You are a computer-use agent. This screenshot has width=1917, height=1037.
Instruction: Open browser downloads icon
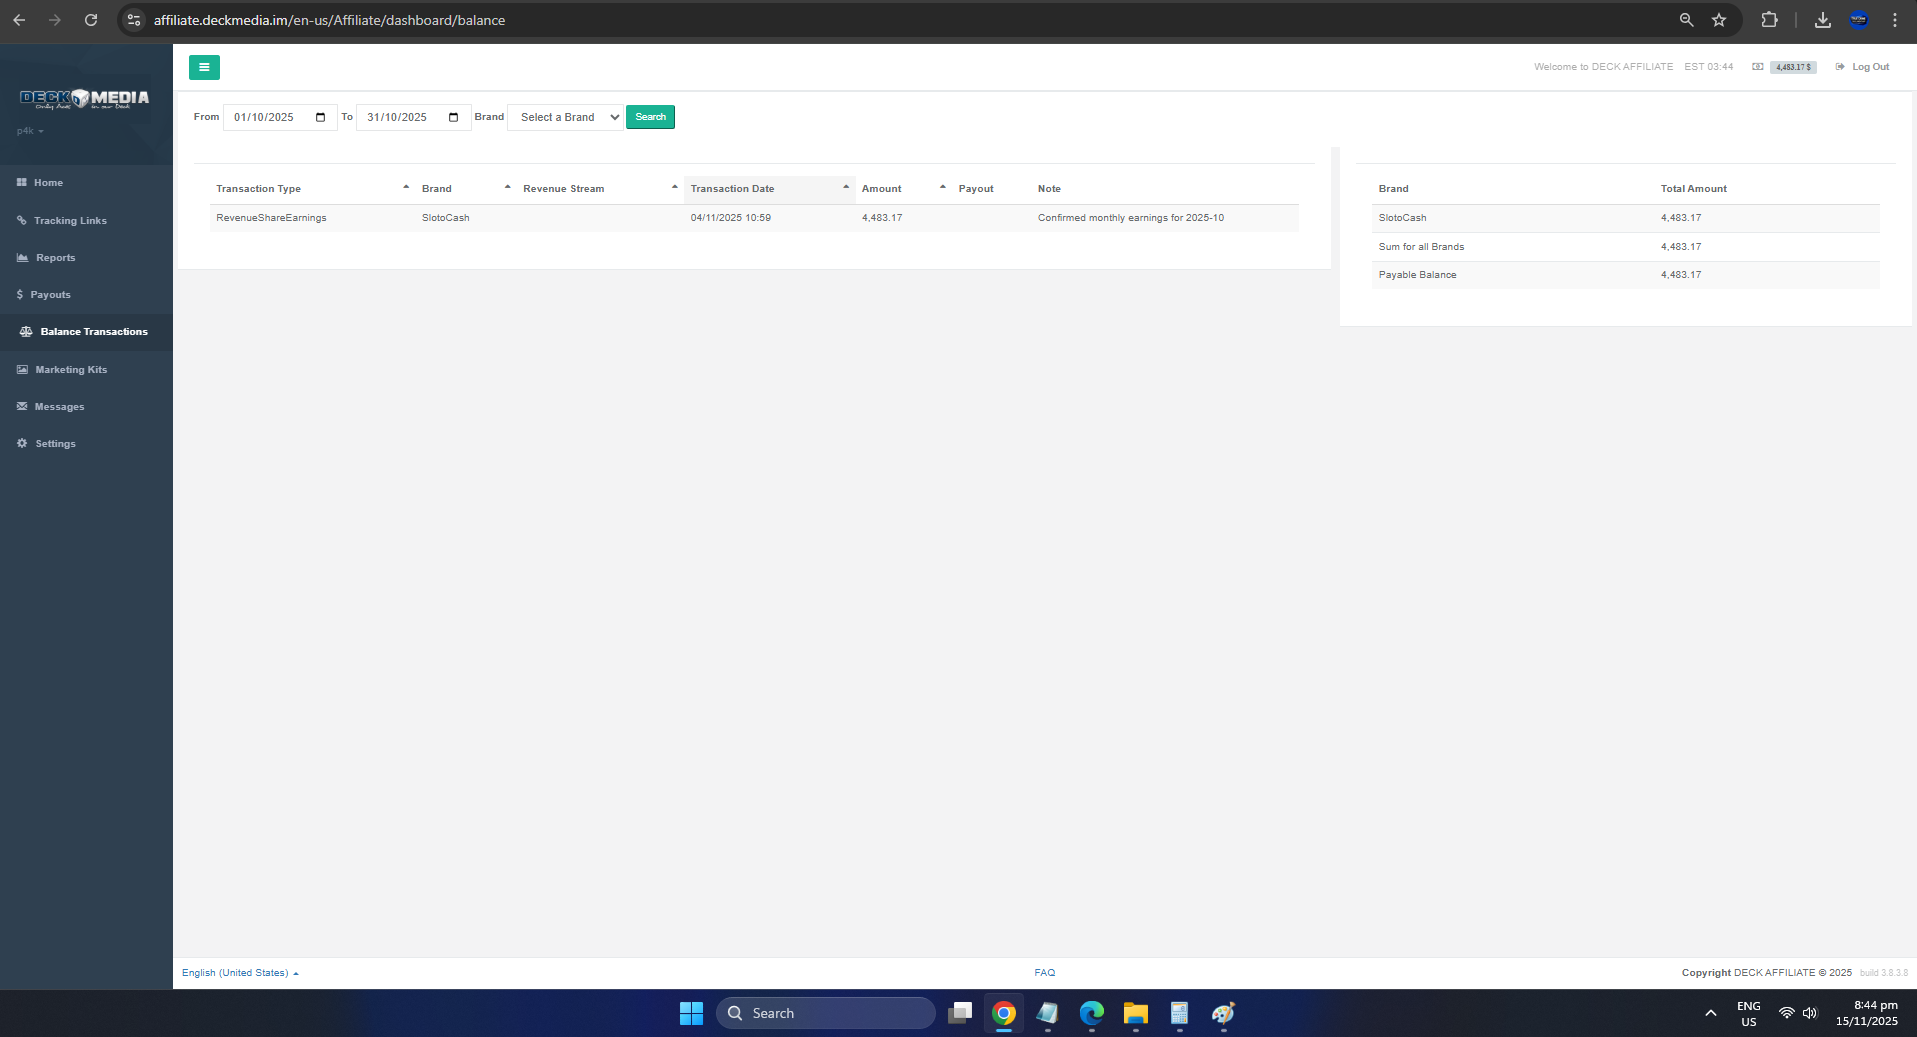click(1823, 20)
